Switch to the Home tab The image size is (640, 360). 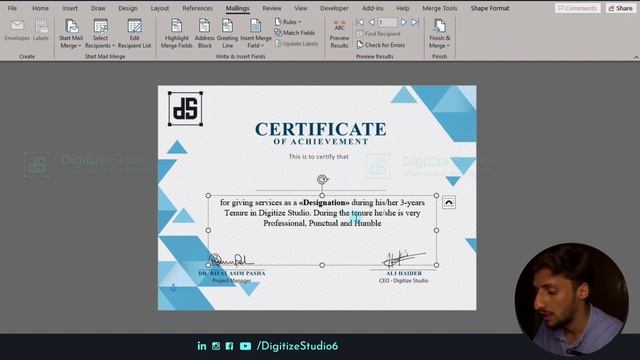(x=40, y=8)
